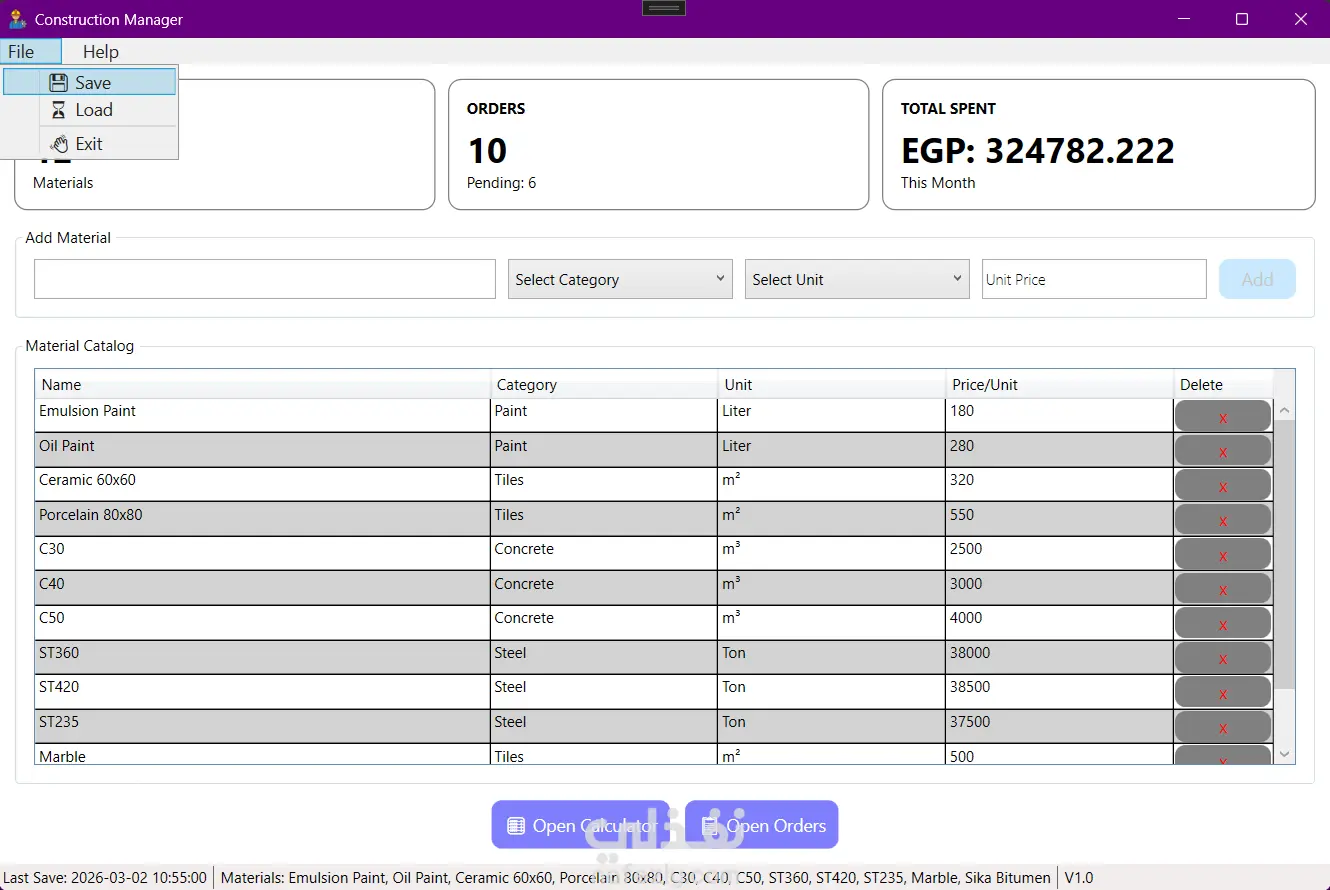Click the 550 price cell

(1059, 519)
